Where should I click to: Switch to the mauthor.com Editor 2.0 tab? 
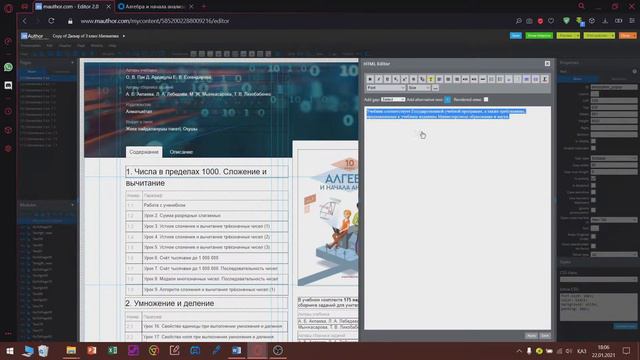73,7
